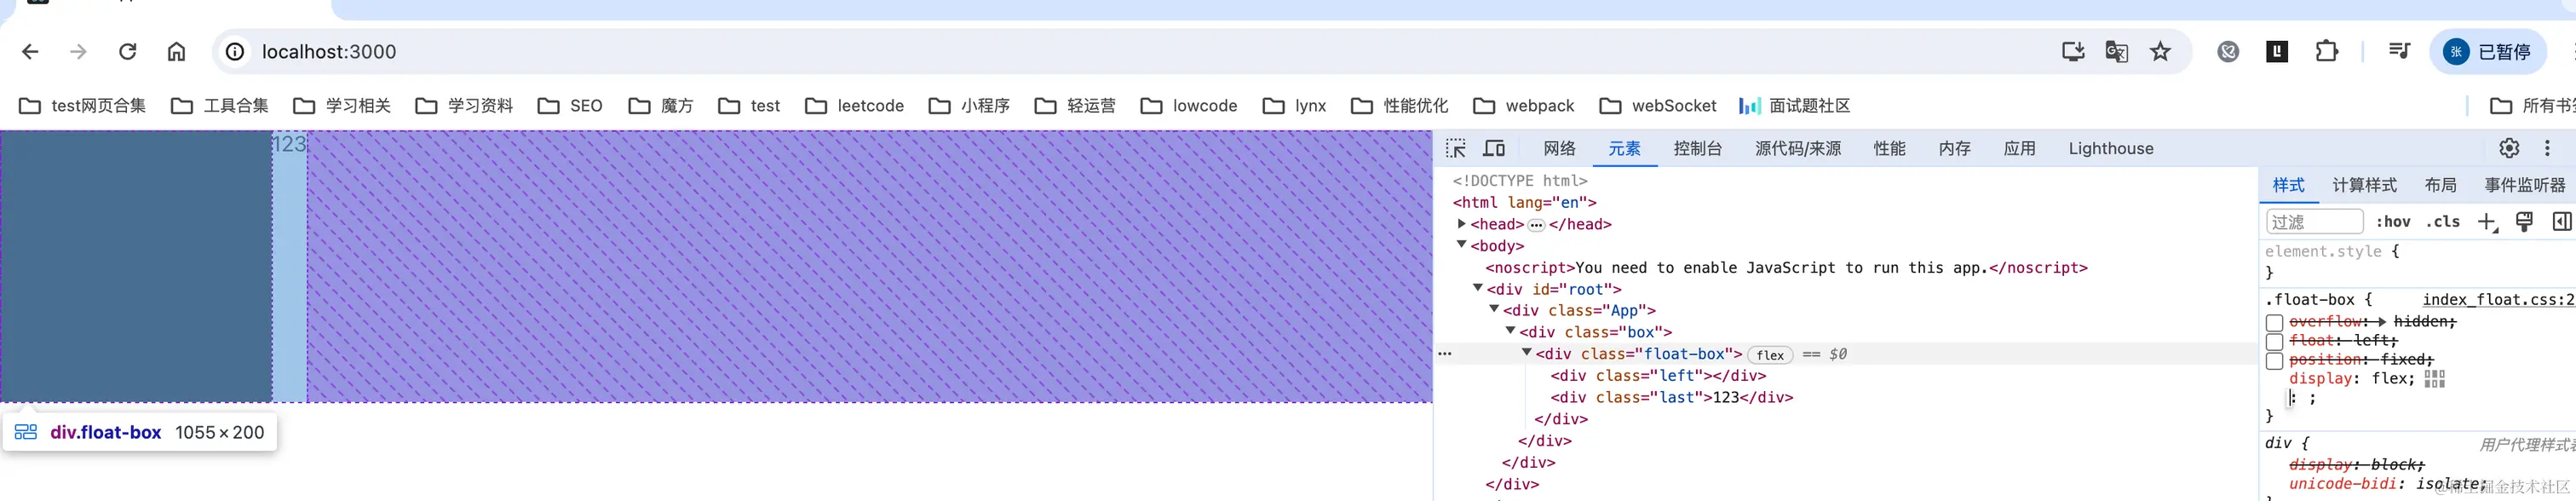This screenshot has width=2576, height=501.
Task: Collapse the body element node
Action: click(1461, 245)
